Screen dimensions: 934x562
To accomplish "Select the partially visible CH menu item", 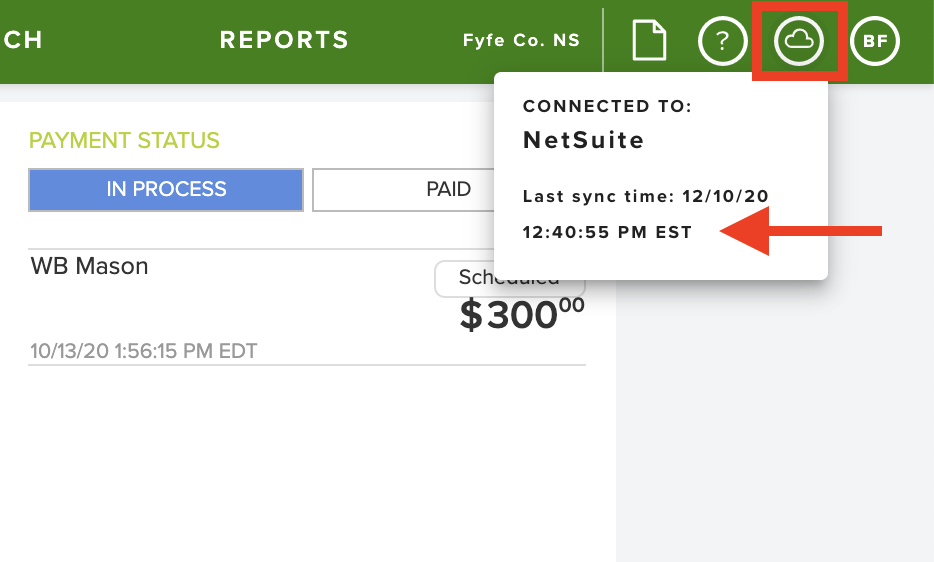I will (22, 40).
